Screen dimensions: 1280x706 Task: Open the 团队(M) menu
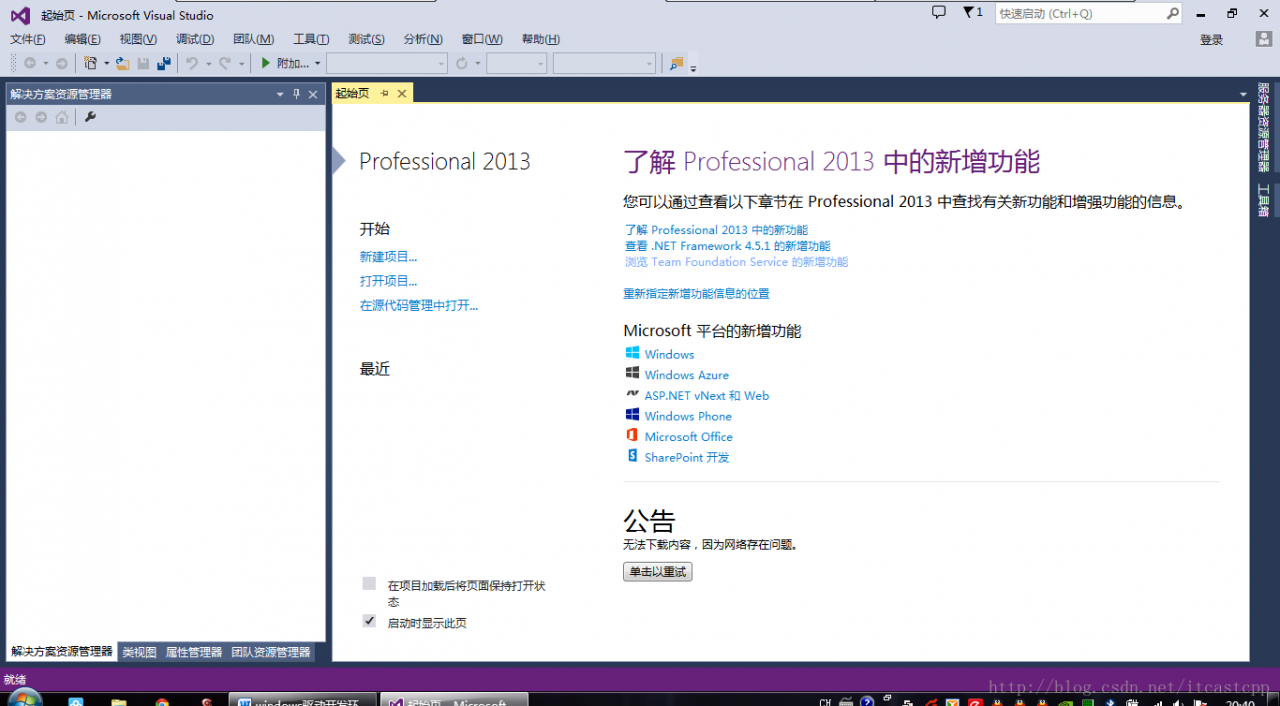[x=253, y=39]
